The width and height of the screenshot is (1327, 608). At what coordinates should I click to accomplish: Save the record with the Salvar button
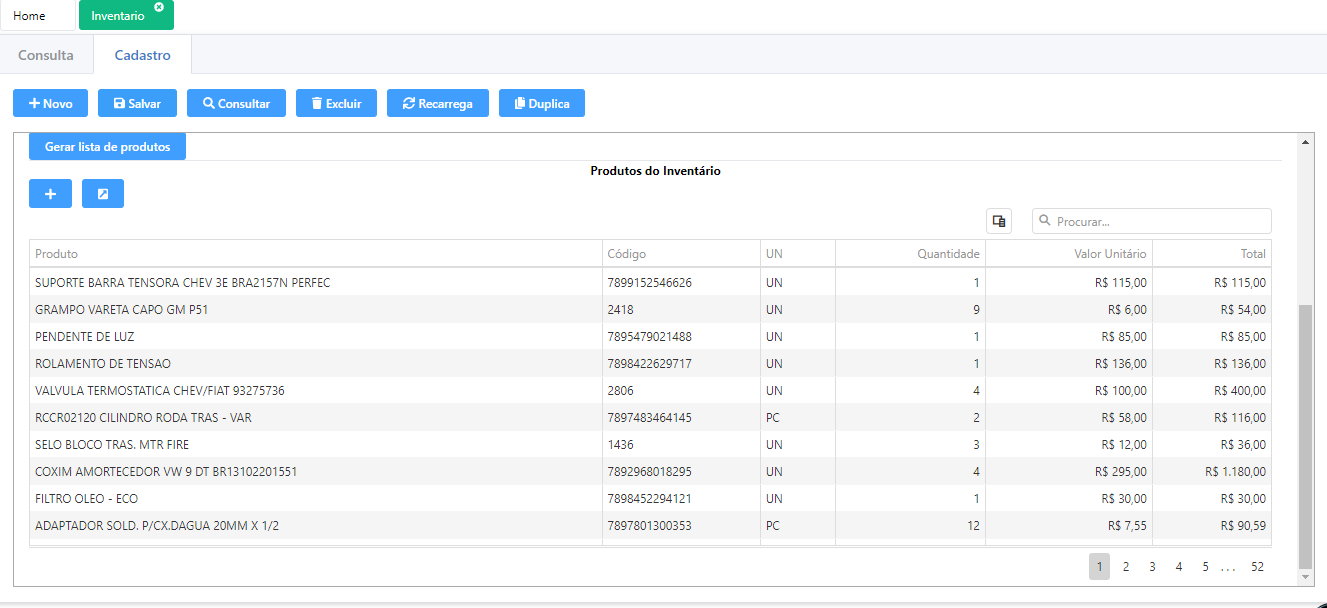[x=137, y=103]
